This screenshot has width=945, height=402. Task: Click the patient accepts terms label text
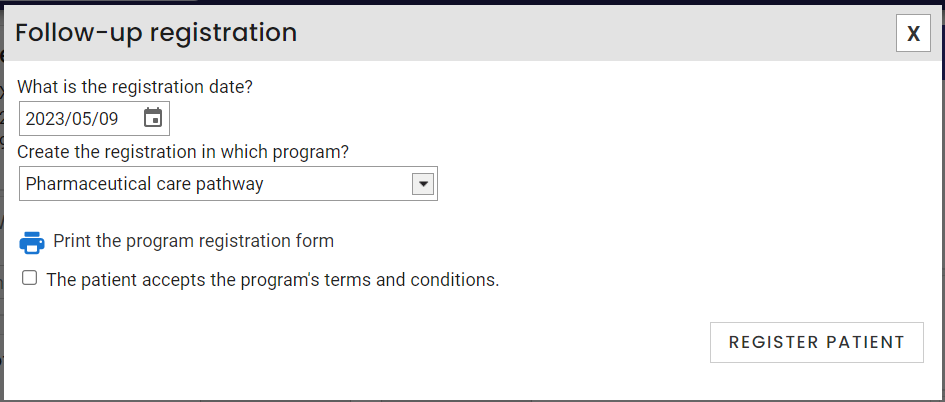(273, 280)
